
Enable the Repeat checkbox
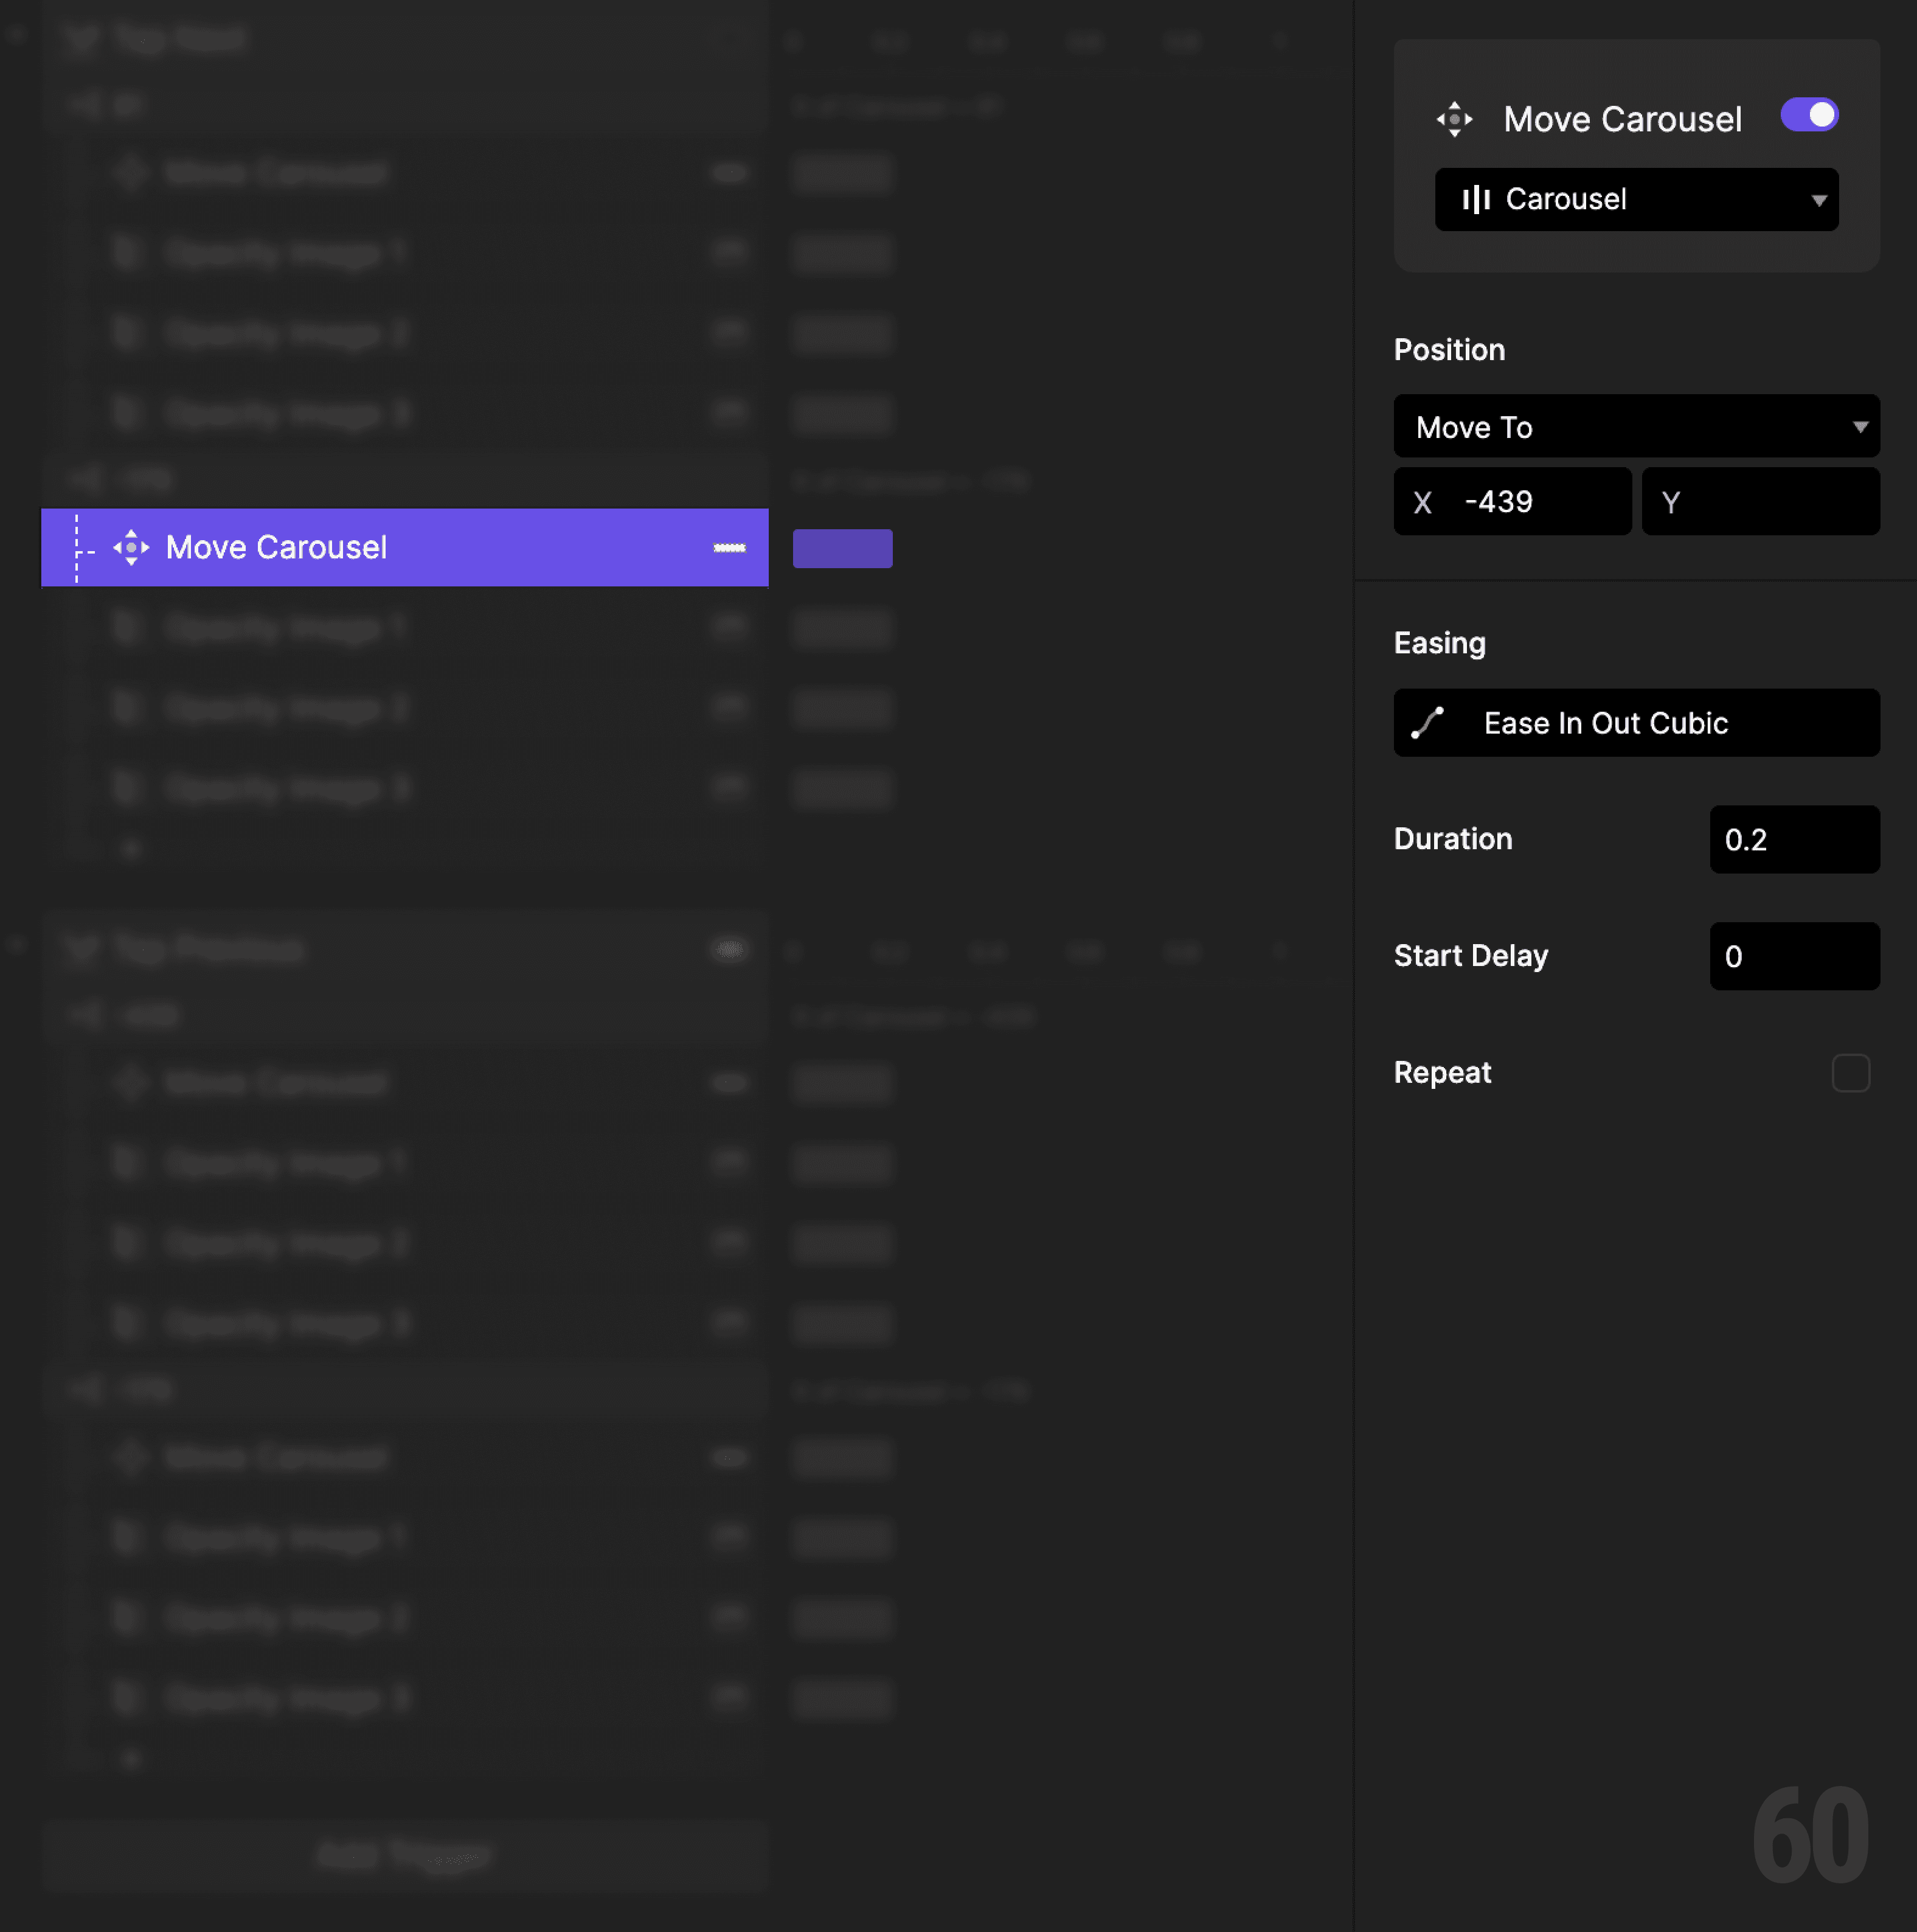[1851, 1072]
